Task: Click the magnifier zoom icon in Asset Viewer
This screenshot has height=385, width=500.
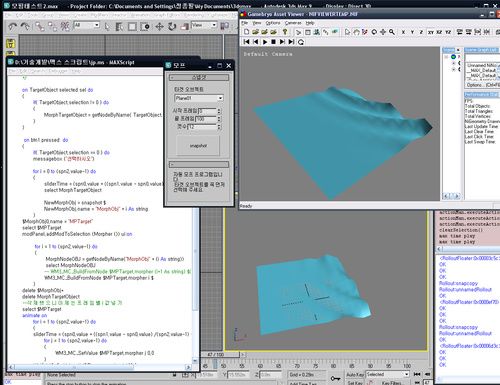Action: pos(392,32)
